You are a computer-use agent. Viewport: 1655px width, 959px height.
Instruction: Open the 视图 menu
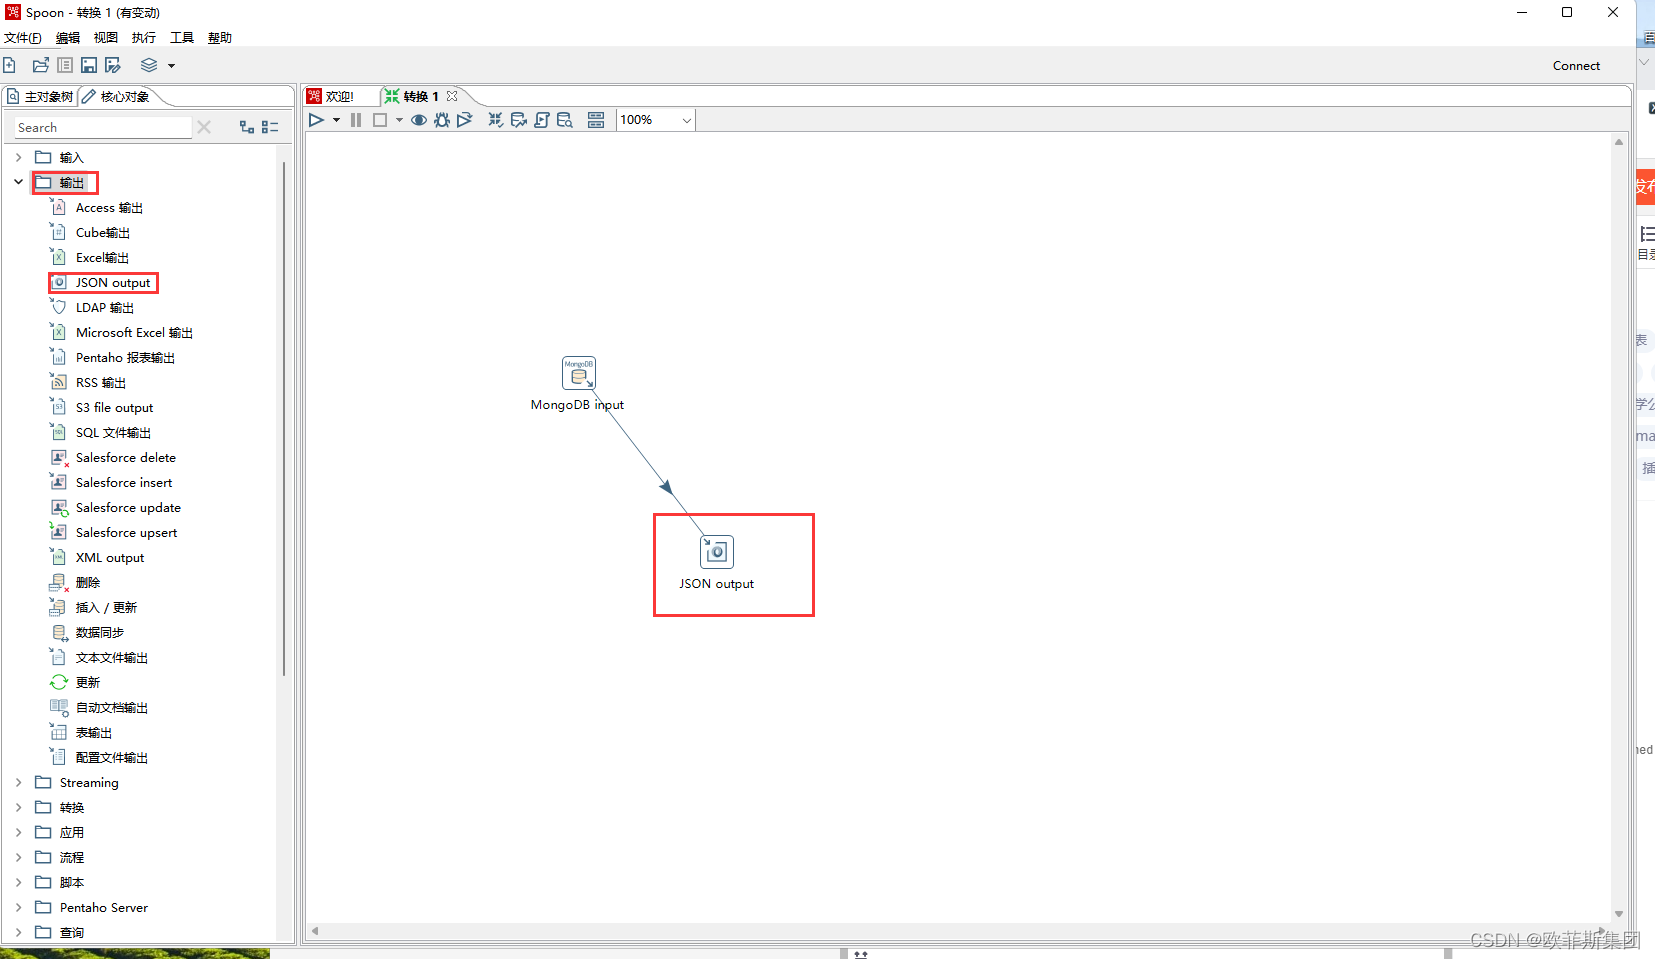(106, 38)
